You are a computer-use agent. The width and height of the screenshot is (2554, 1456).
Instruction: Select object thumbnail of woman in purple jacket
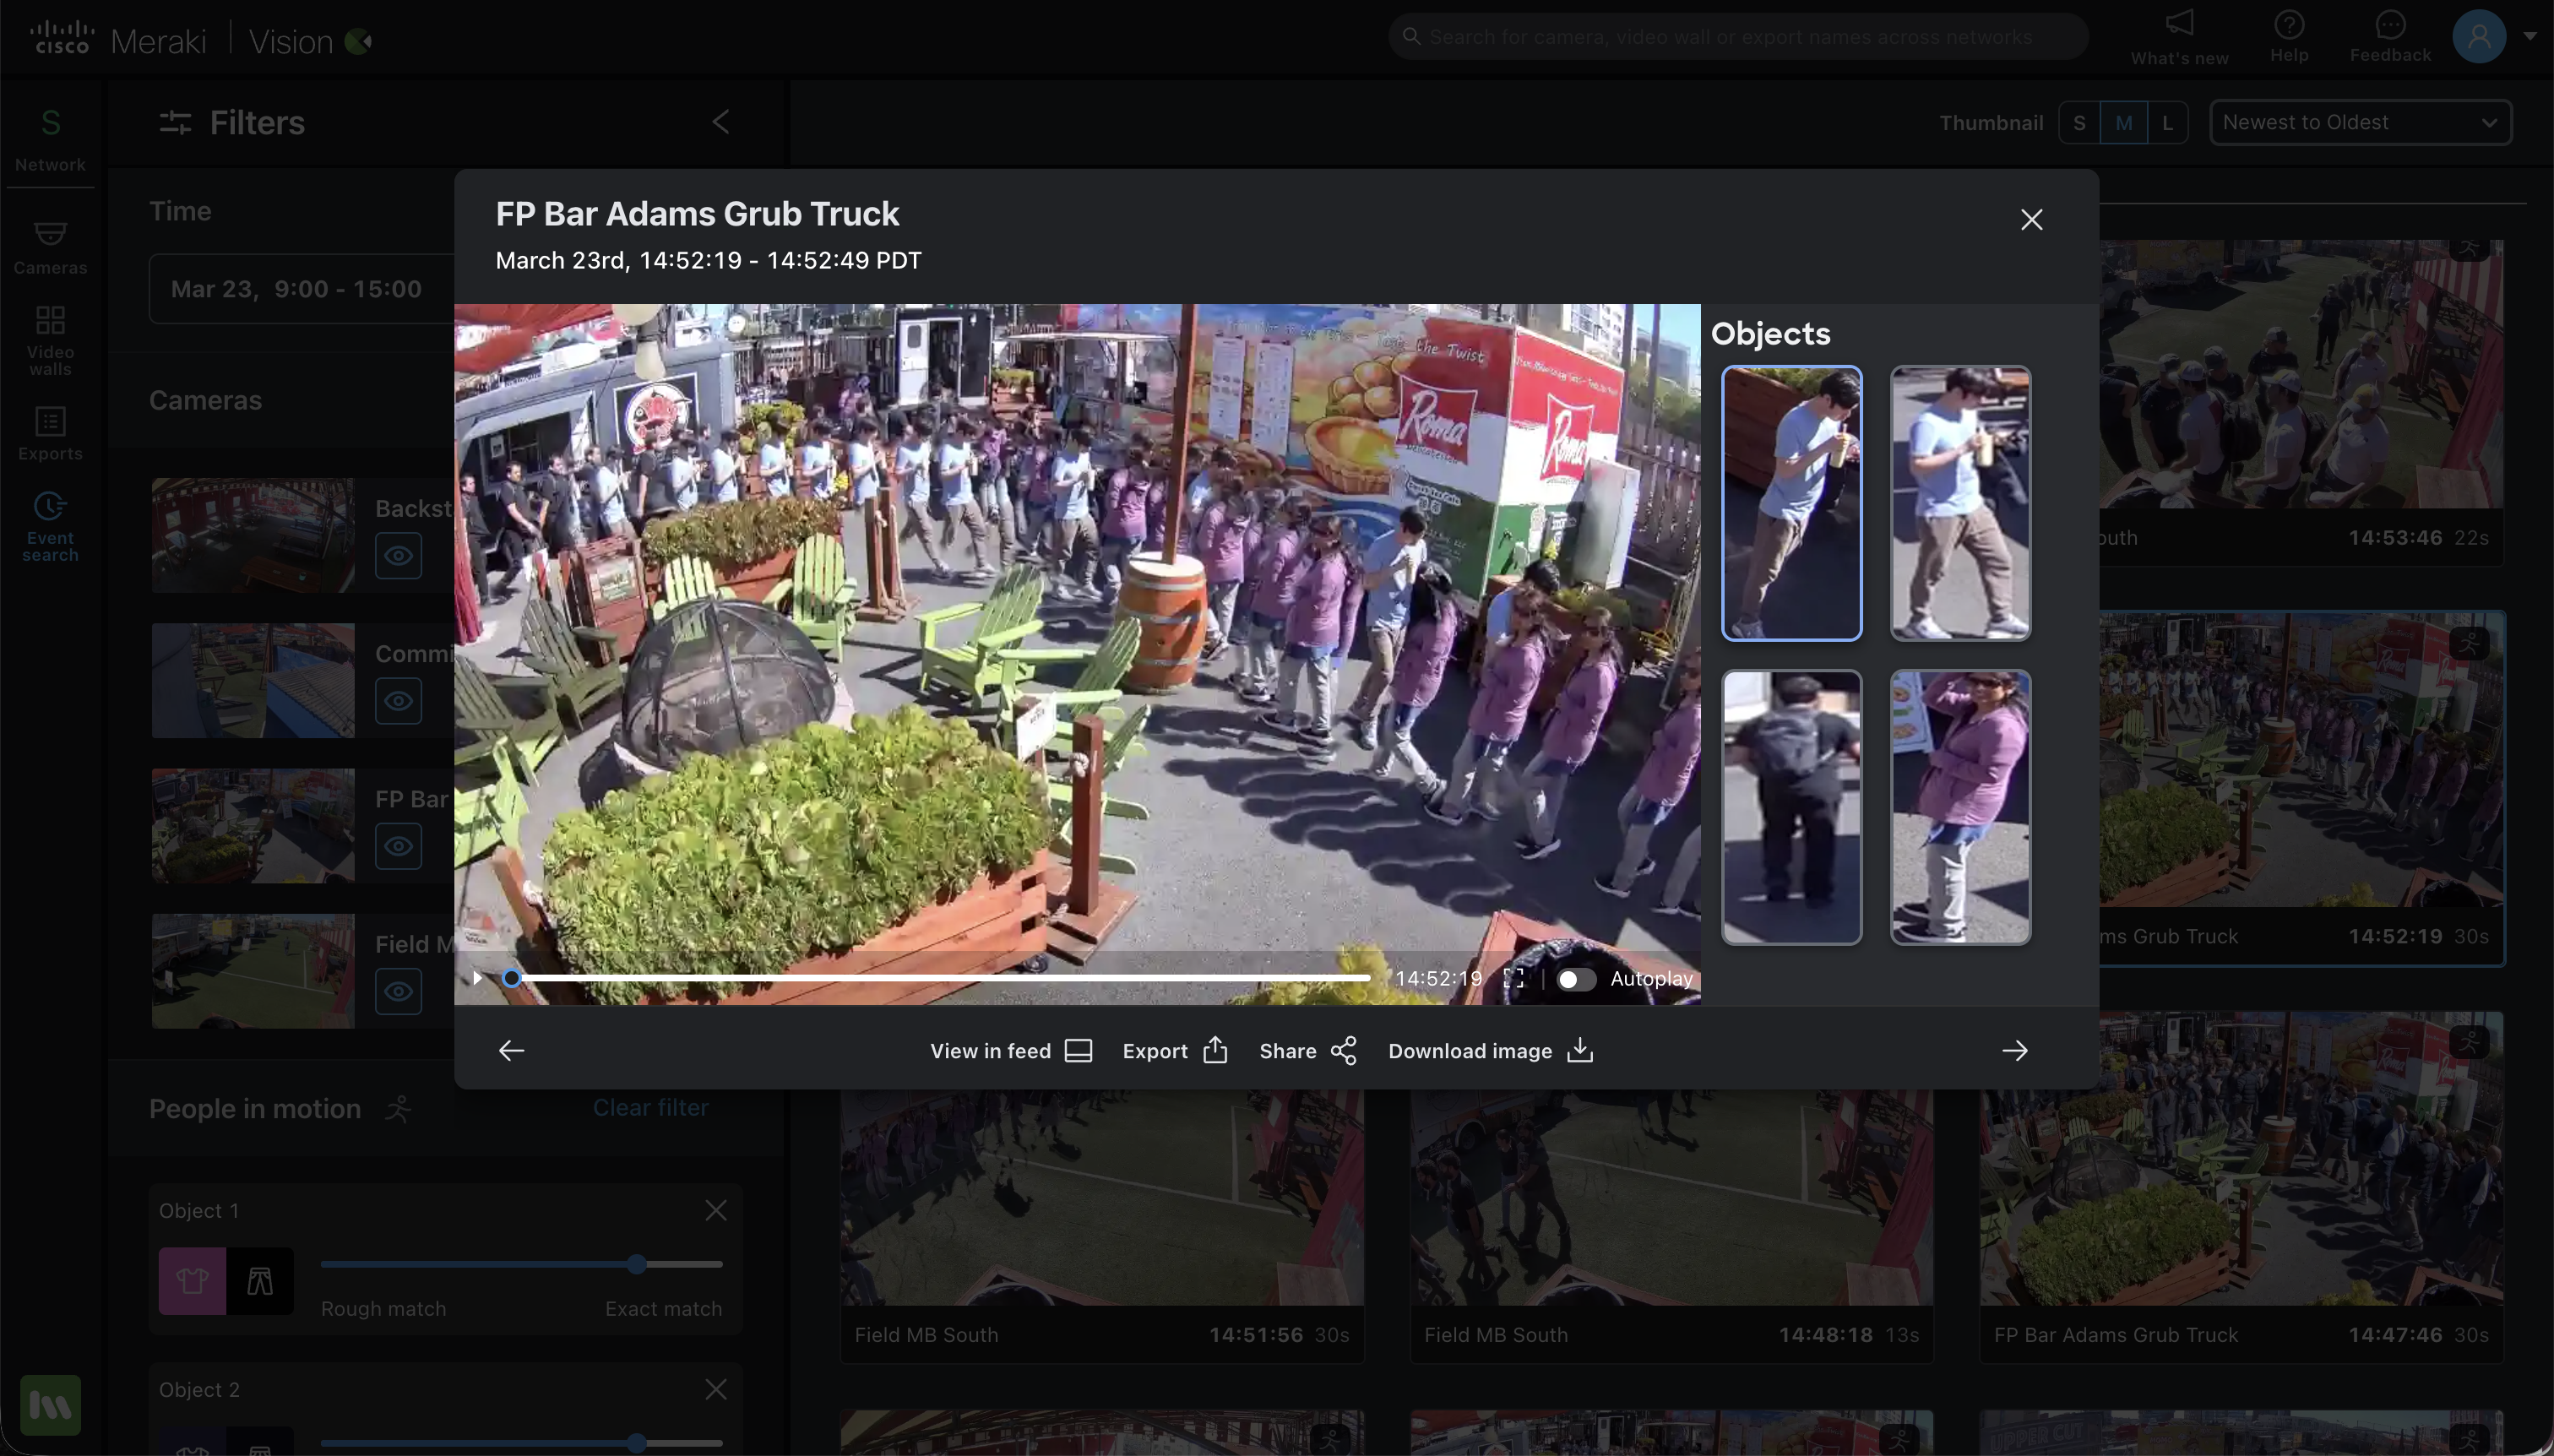click(1960, 807)
